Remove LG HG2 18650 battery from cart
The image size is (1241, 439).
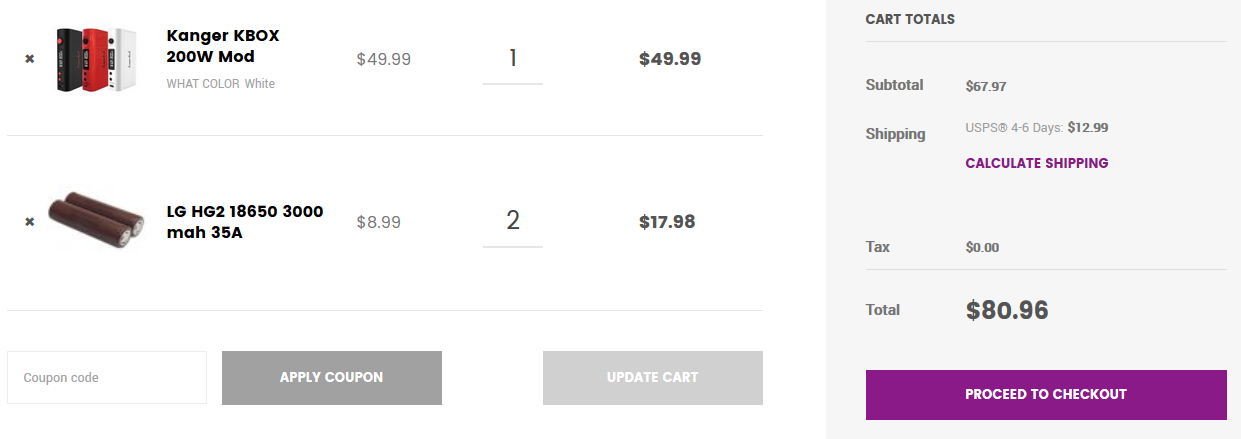(x=30, y=222)
